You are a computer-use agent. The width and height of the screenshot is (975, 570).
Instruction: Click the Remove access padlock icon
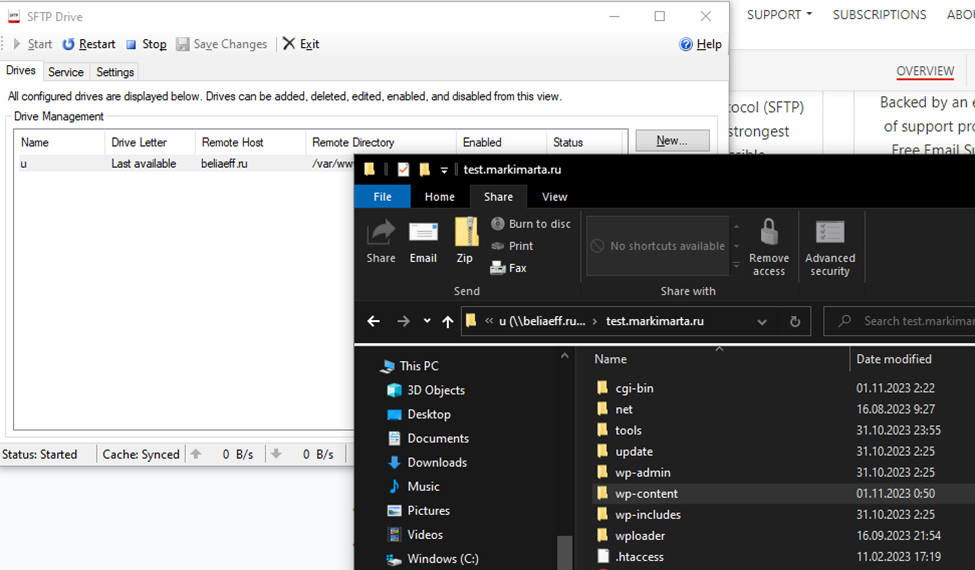(769, 232)
